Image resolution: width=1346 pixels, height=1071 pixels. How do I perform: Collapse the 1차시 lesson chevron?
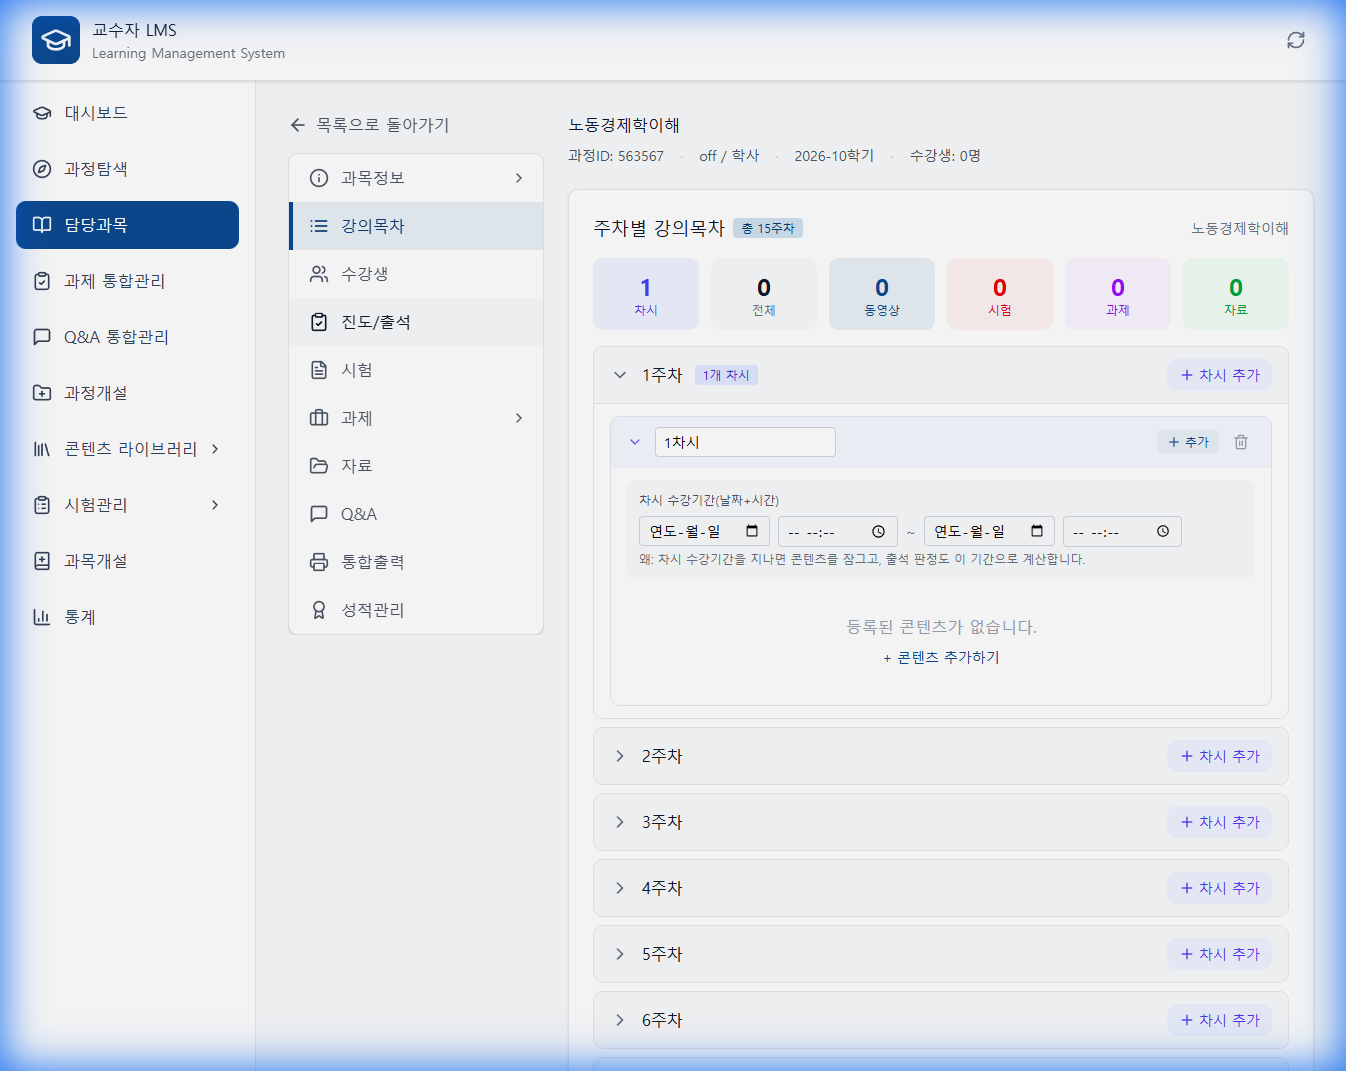[635, 442]
